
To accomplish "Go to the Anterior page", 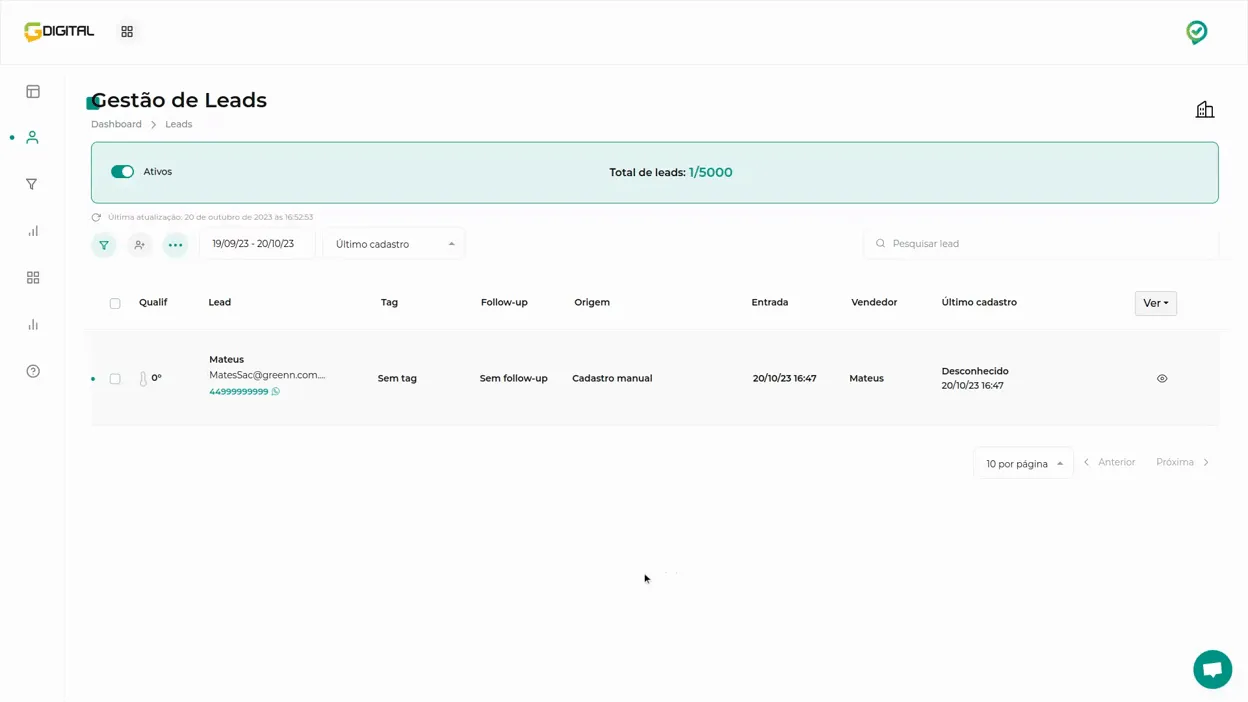I will 1109,462.
